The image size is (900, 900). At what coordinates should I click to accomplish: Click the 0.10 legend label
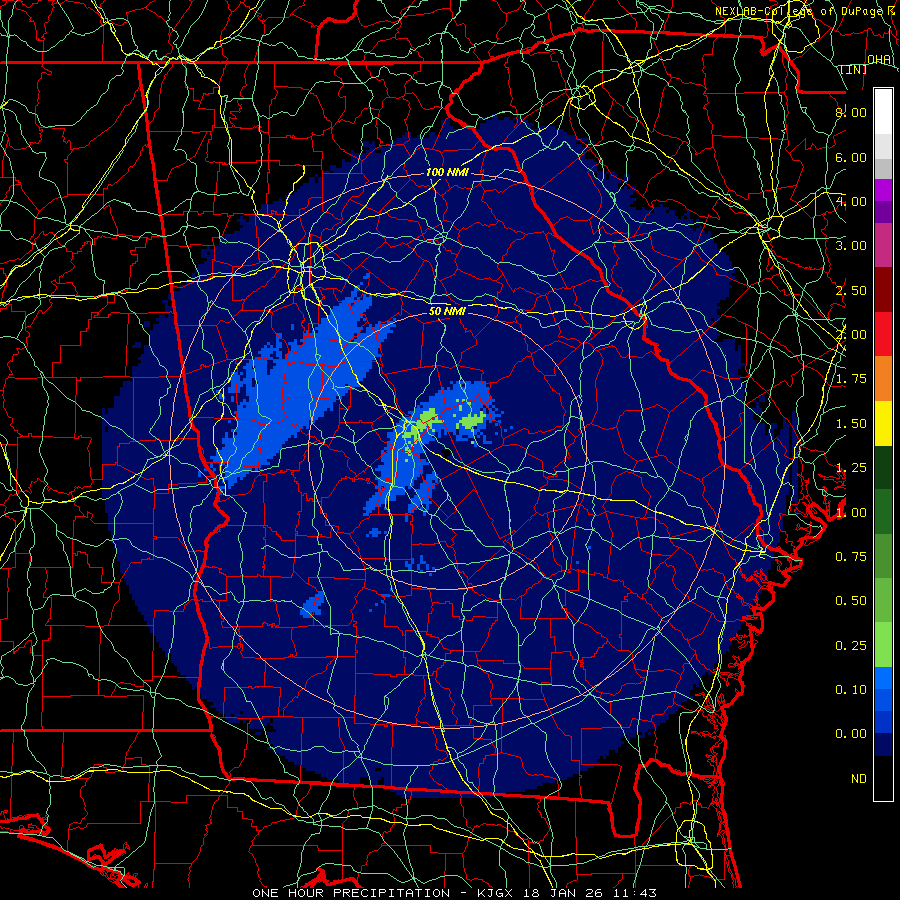tap(851, 690)
